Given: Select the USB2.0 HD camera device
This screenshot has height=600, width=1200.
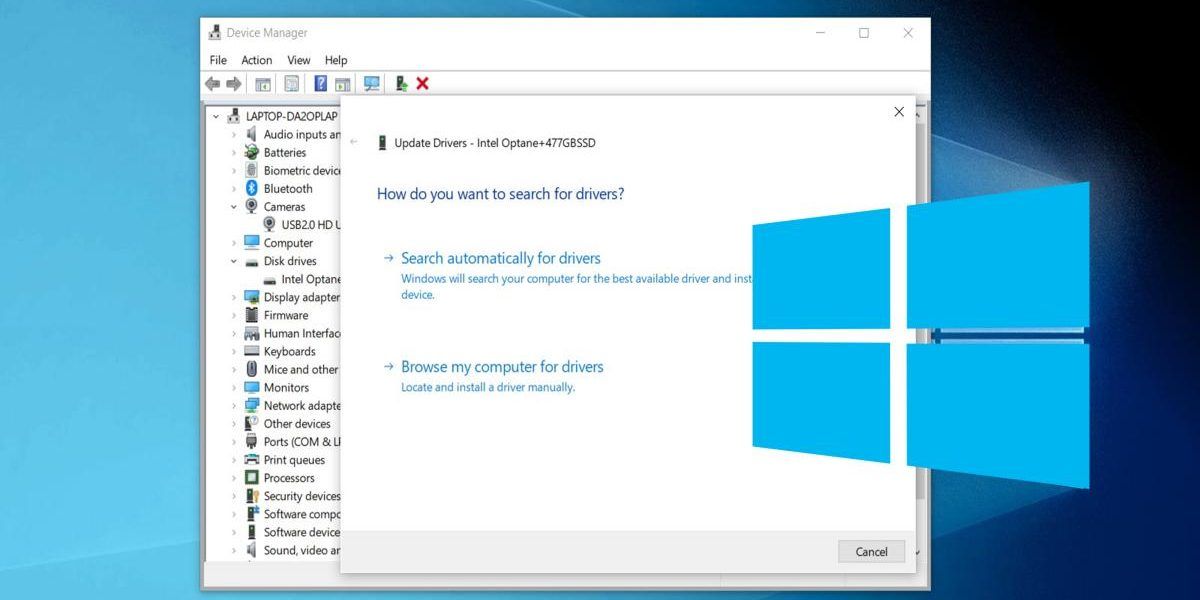Looking at the screenshot, I should (x=311, y=225).
